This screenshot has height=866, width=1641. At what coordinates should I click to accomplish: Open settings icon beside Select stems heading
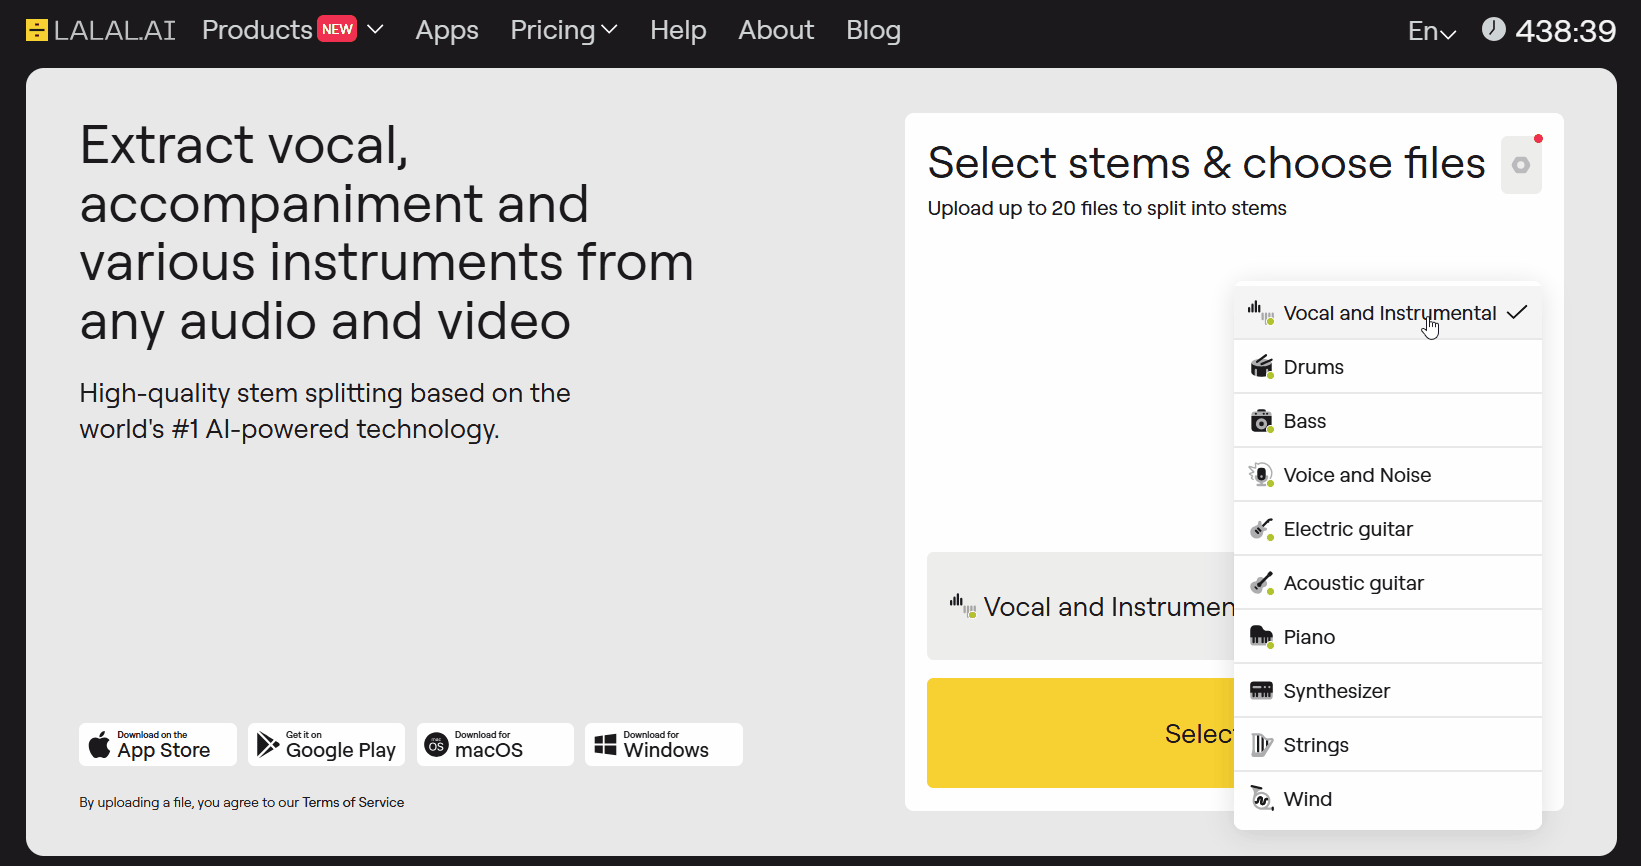click(x=1520, y=165)
